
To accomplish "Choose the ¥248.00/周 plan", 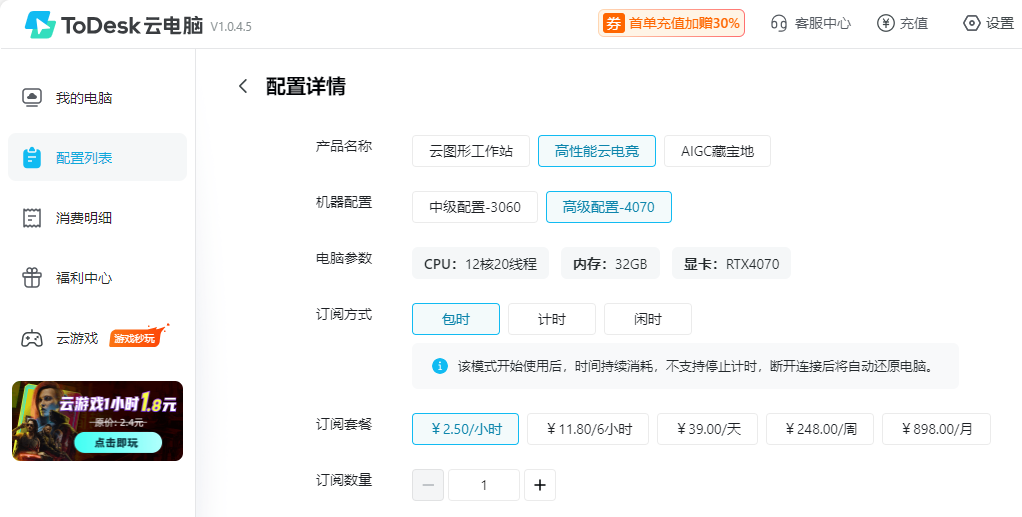I will point(820,429).
